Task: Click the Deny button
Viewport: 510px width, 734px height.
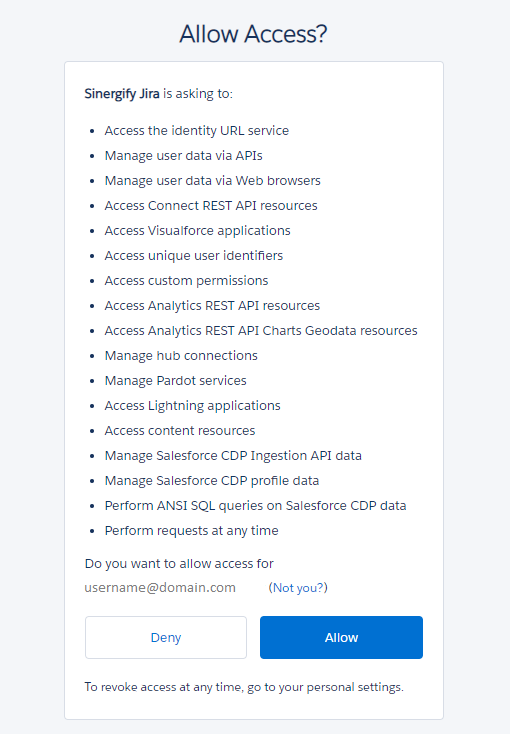Action: [166, 637]
